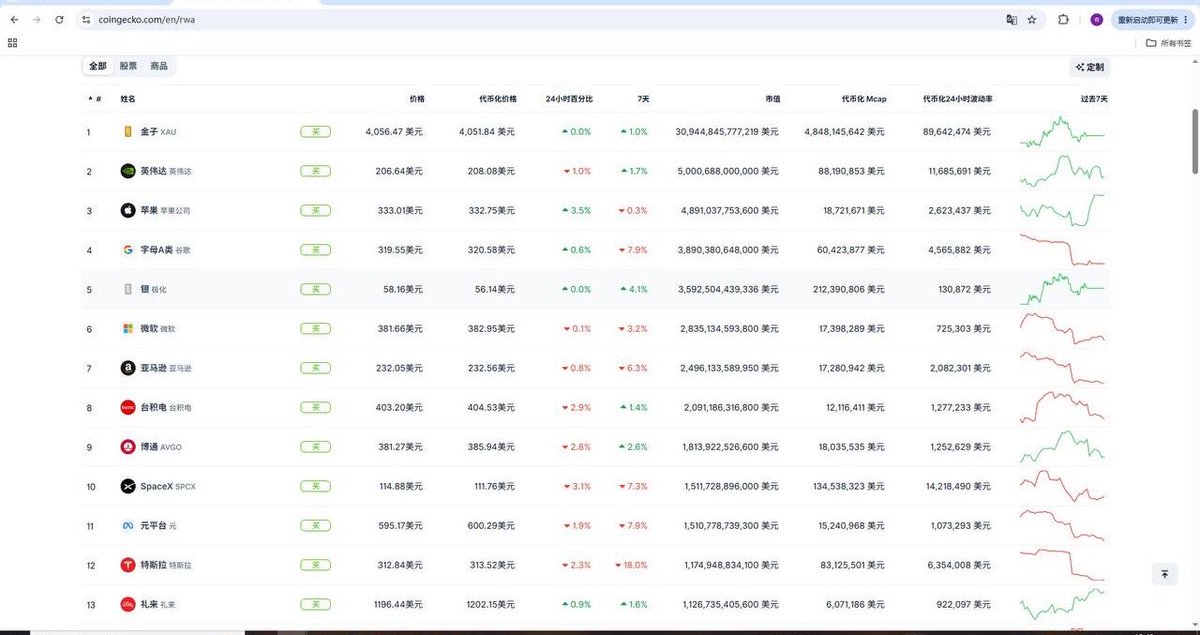The image size is (1200, 635).
Task: Open the translate page icon
Action: 1011,20
